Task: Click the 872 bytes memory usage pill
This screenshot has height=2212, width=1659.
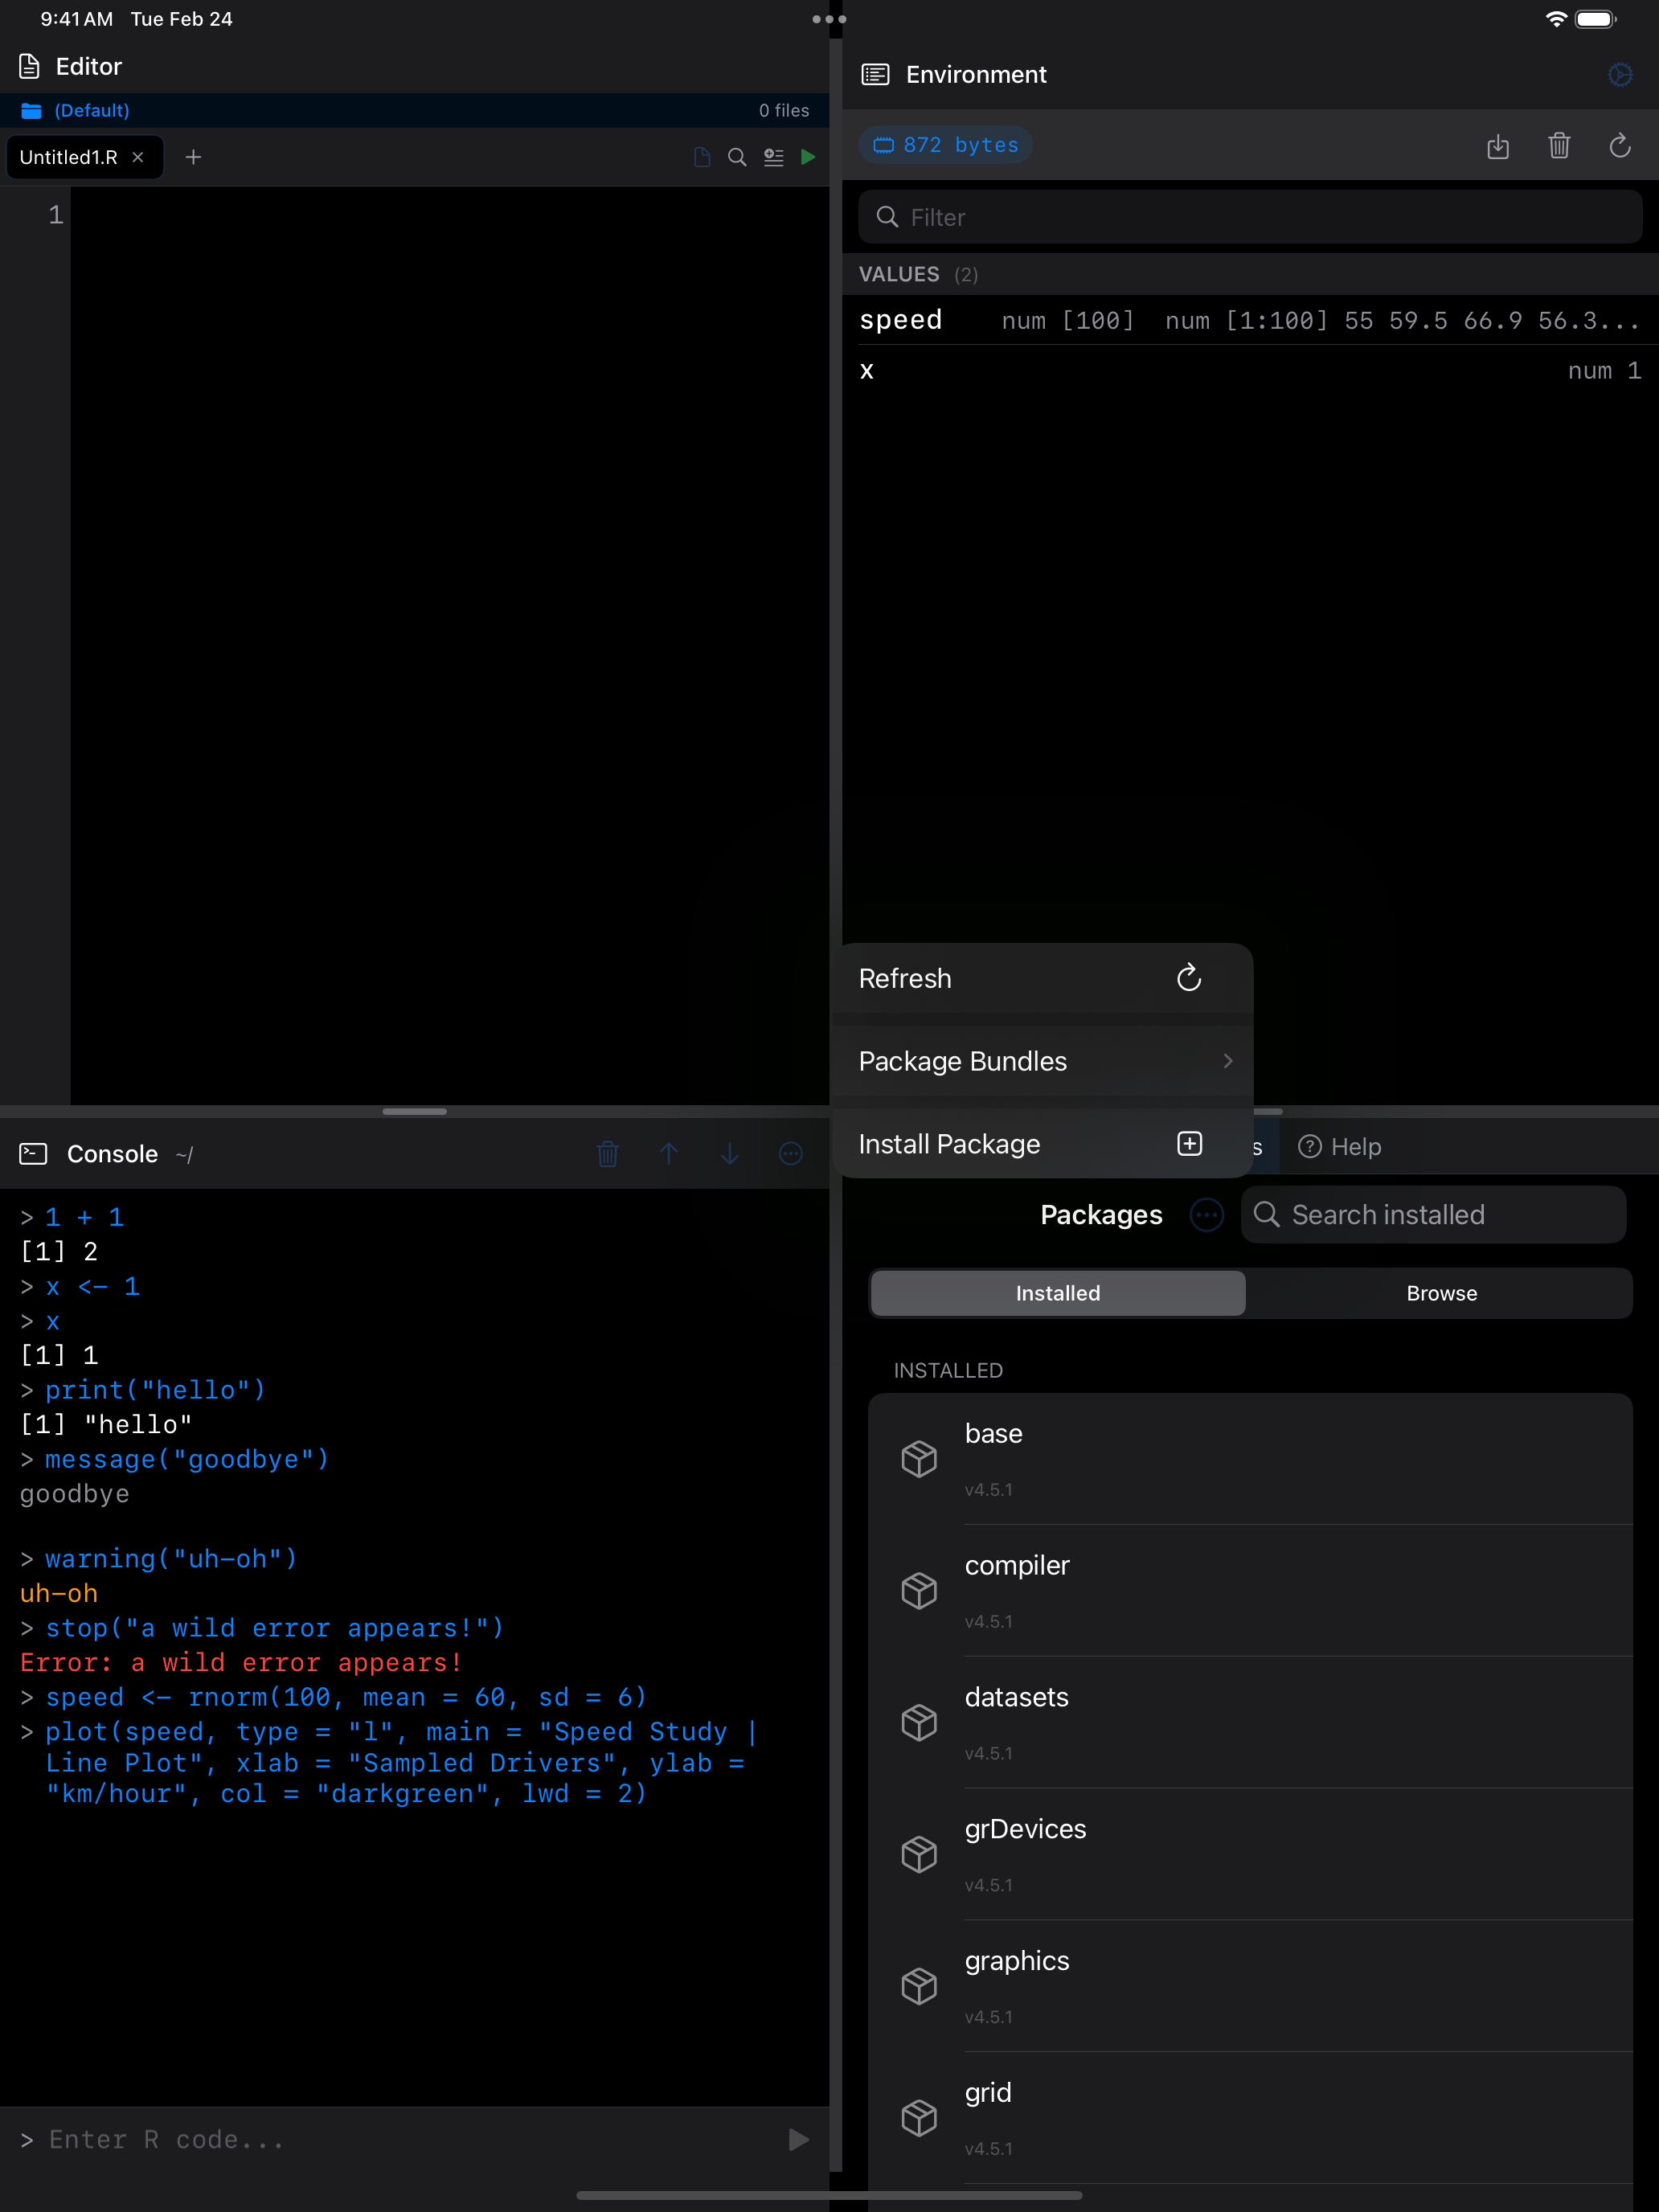Action: point(945,144)
